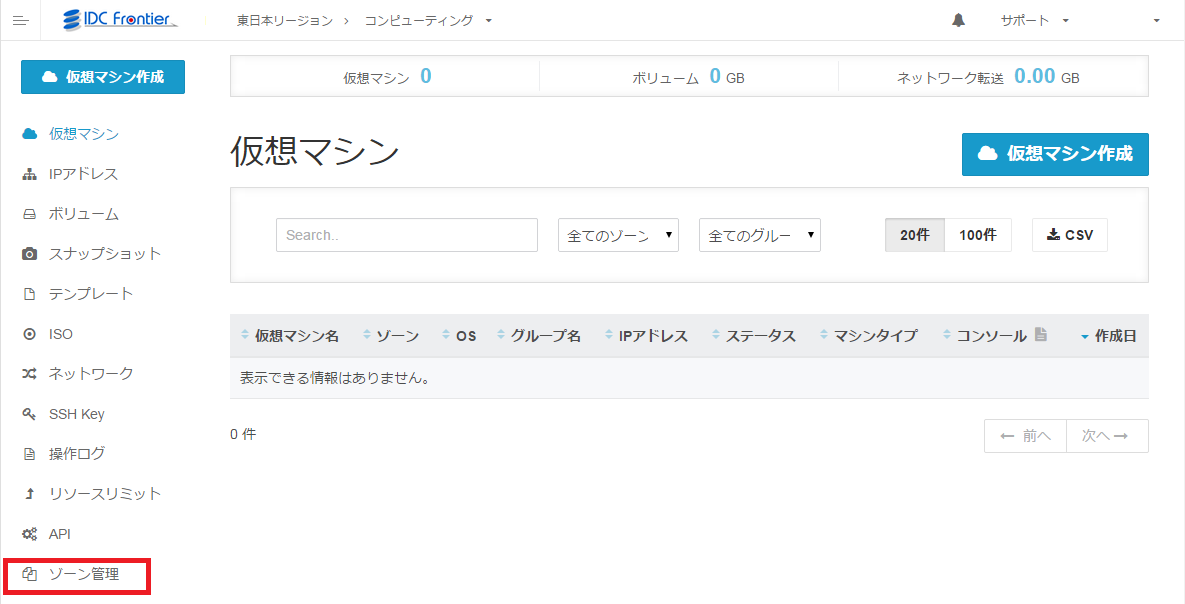The image size is (1185, 604).
Task: Open the サポート dropdown menu
Action: click(x=1034, y=20)
